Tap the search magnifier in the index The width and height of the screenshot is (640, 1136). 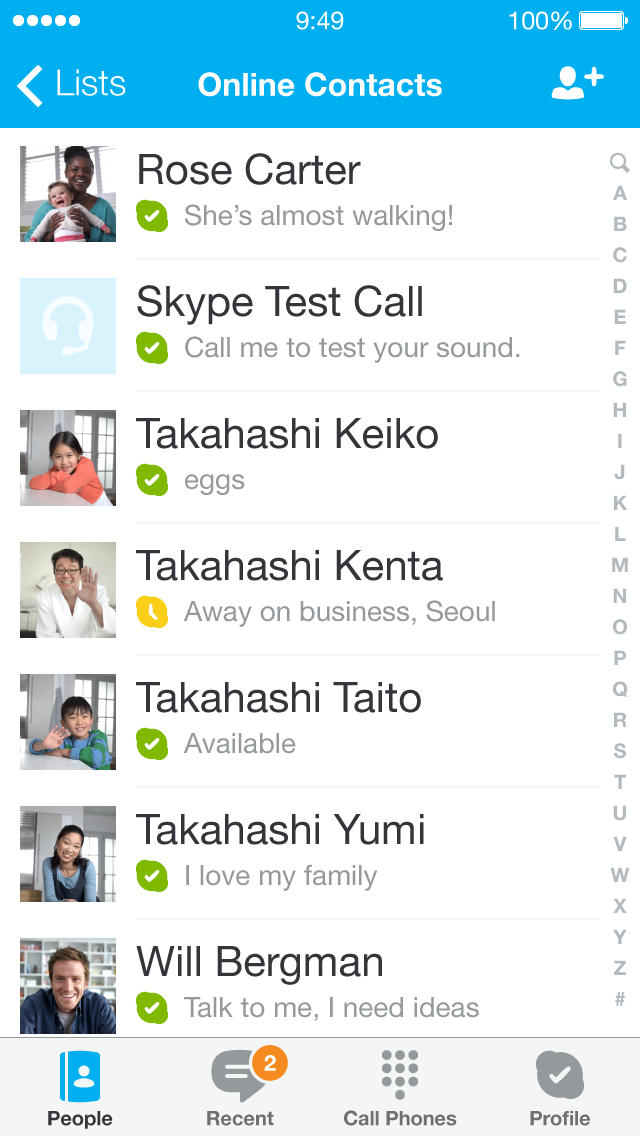click(x=619, y=162)
